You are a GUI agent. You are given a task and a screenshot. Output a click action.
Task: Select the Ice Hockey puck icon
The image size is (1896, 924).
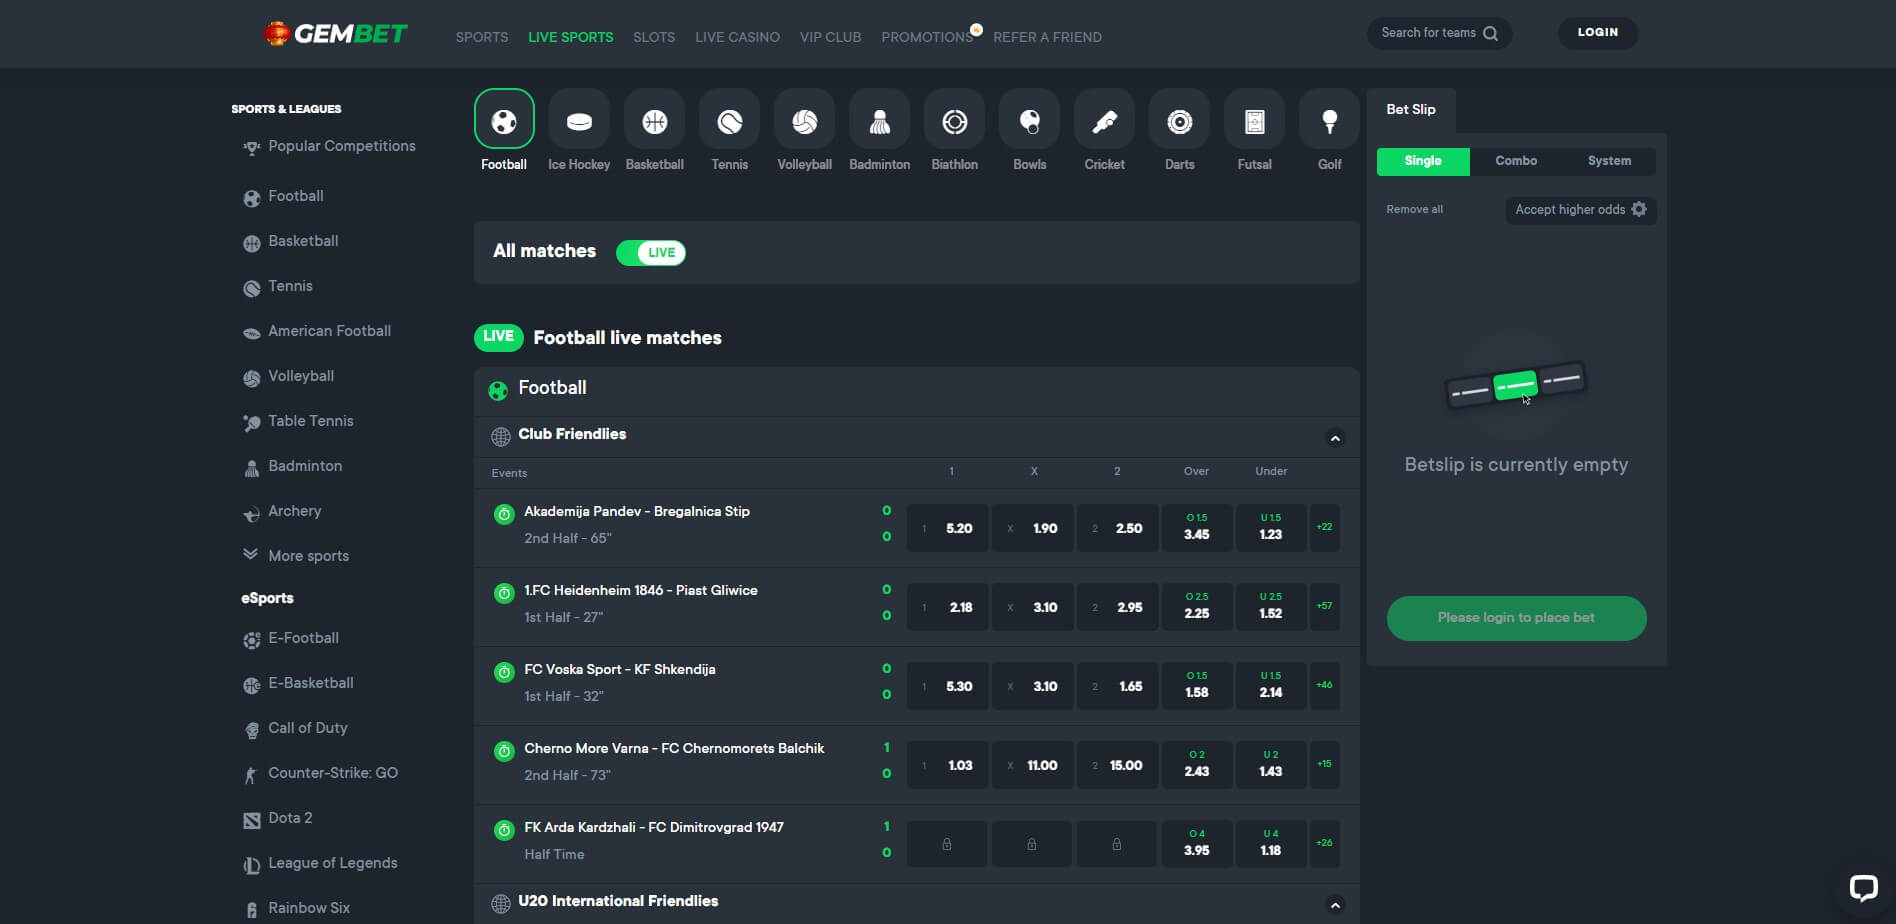(x=579, y=121)
